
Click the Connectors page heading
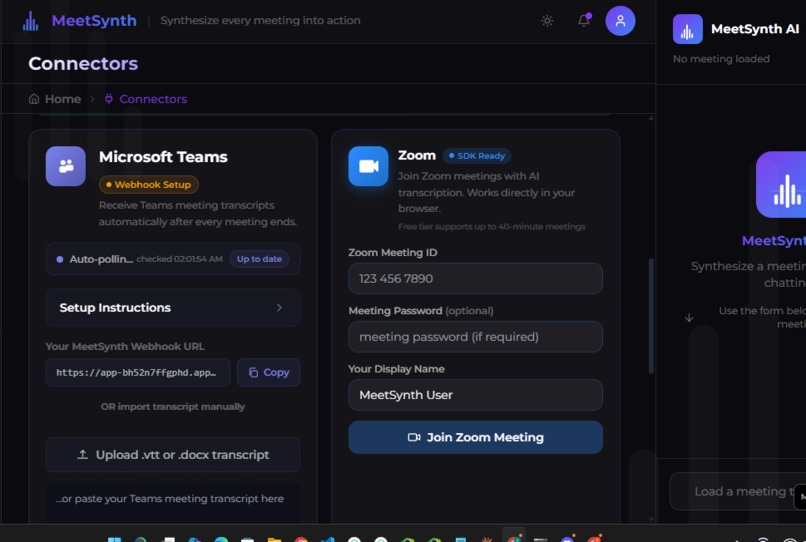point(83,64)
